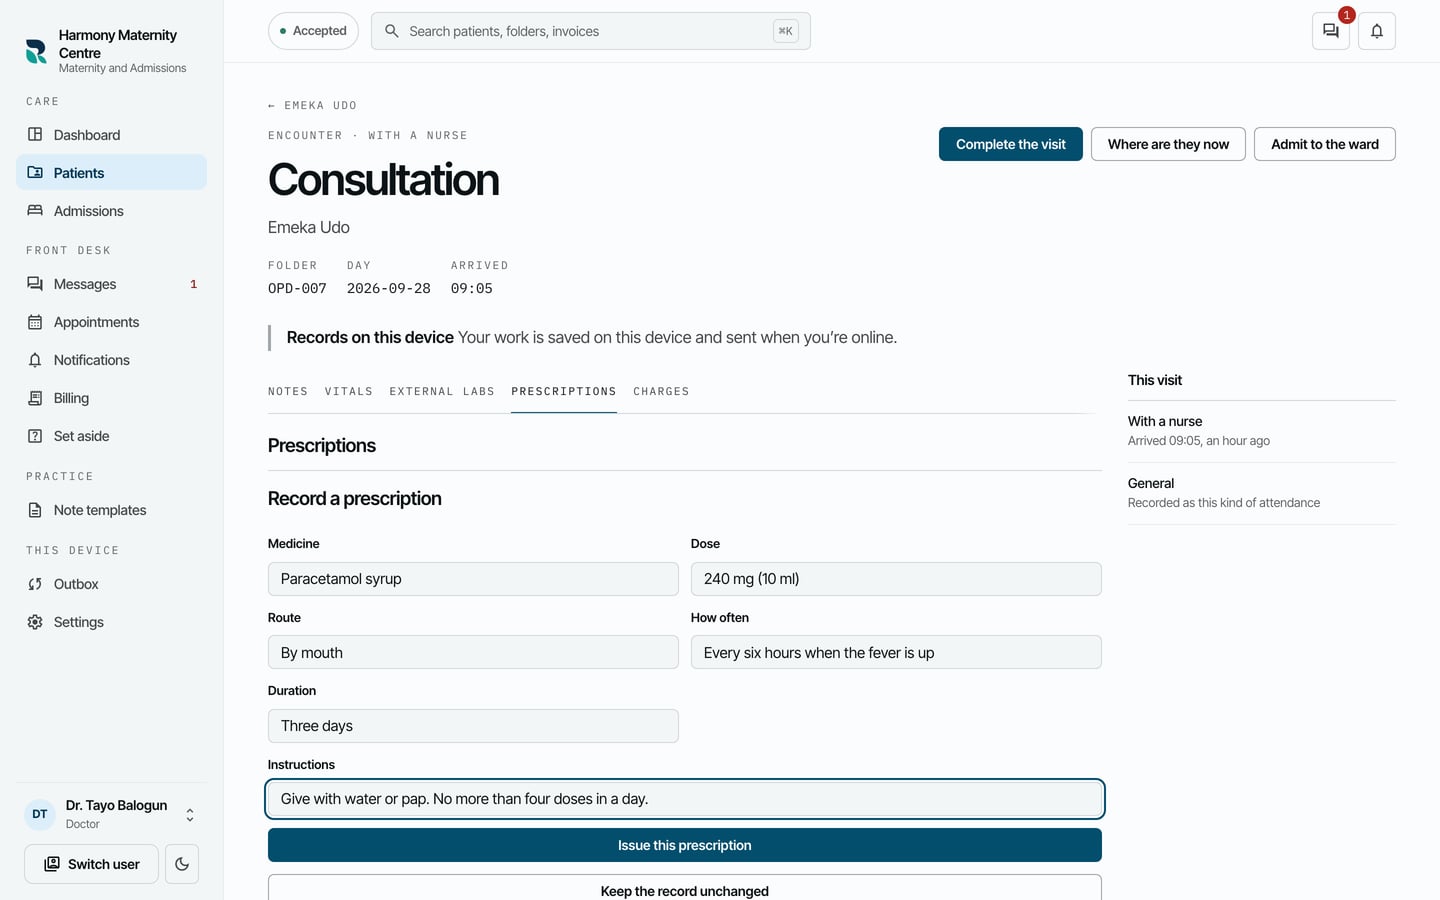Click Where are they now
Viewport: 1440px width, 900px height.
pos(1168,144)
